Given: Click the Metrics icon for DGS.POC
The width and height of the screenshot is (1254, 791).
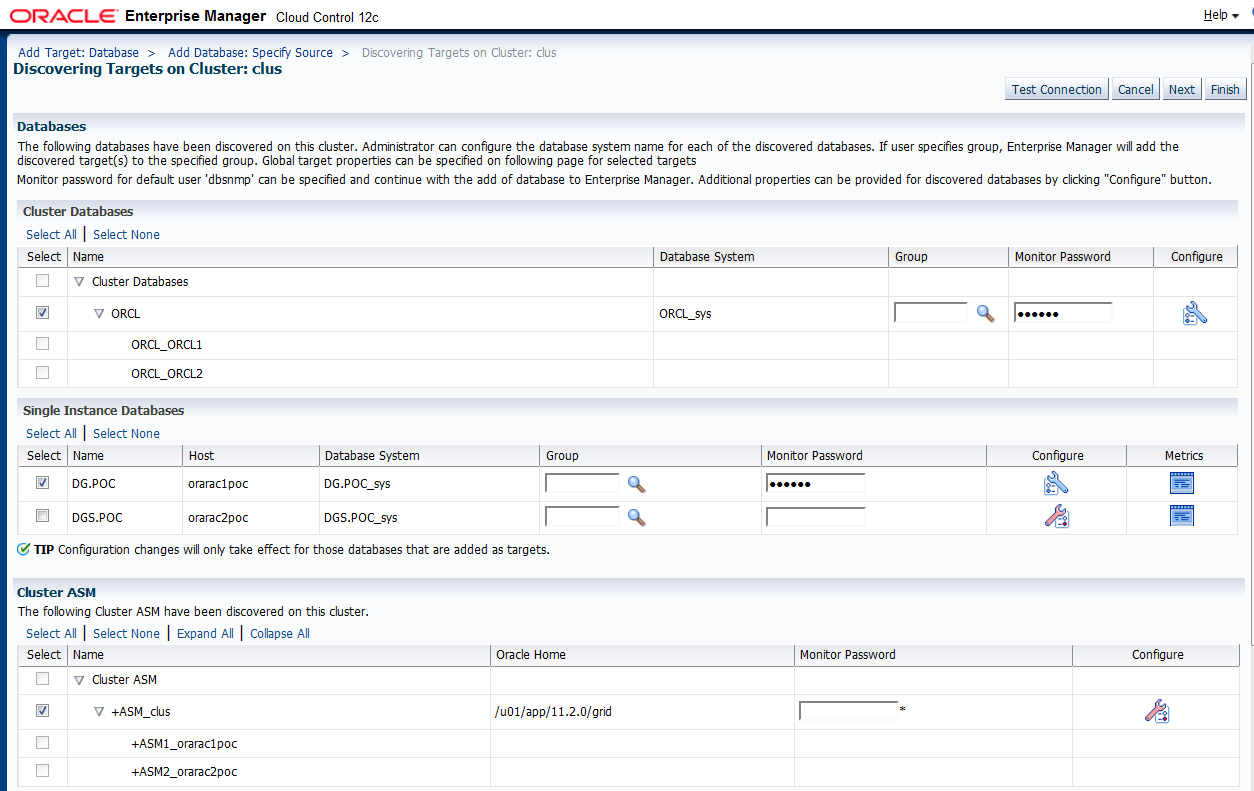Looking at the screenshot, I should 1182,515.
